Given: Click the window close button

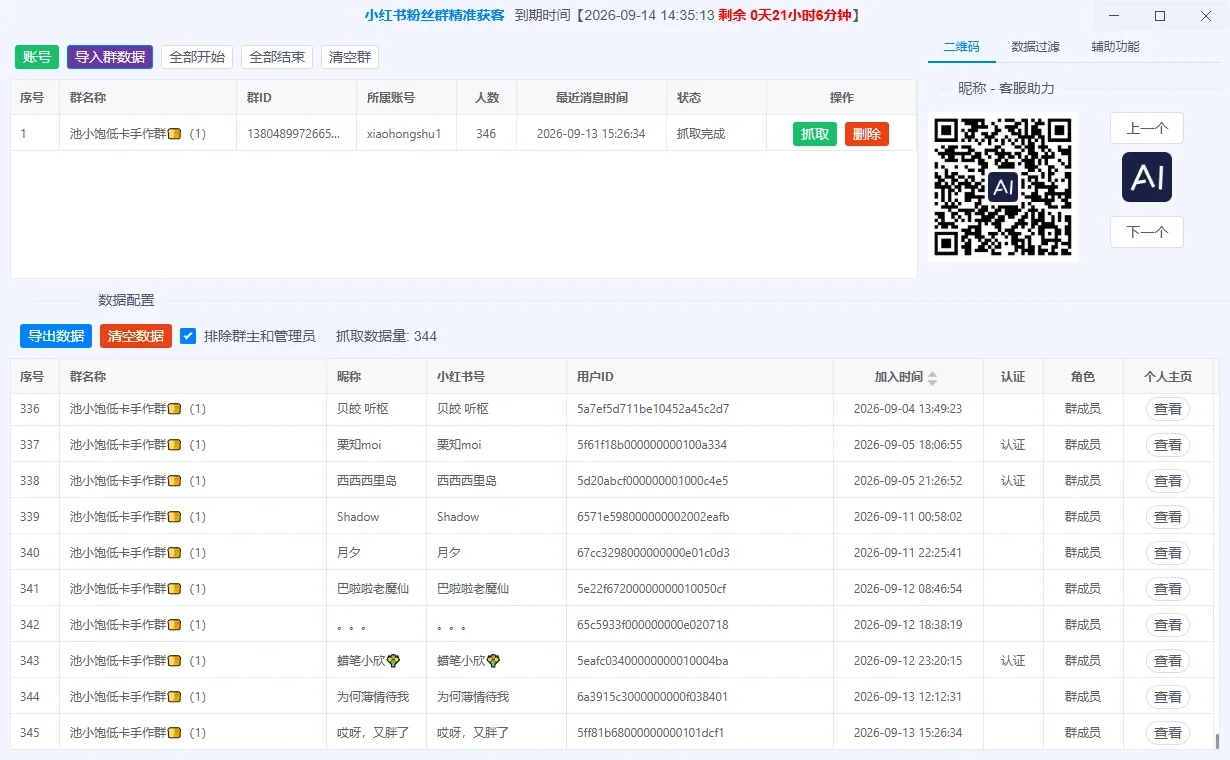Looking at the screenshot, I should (x=1206, y=15).
